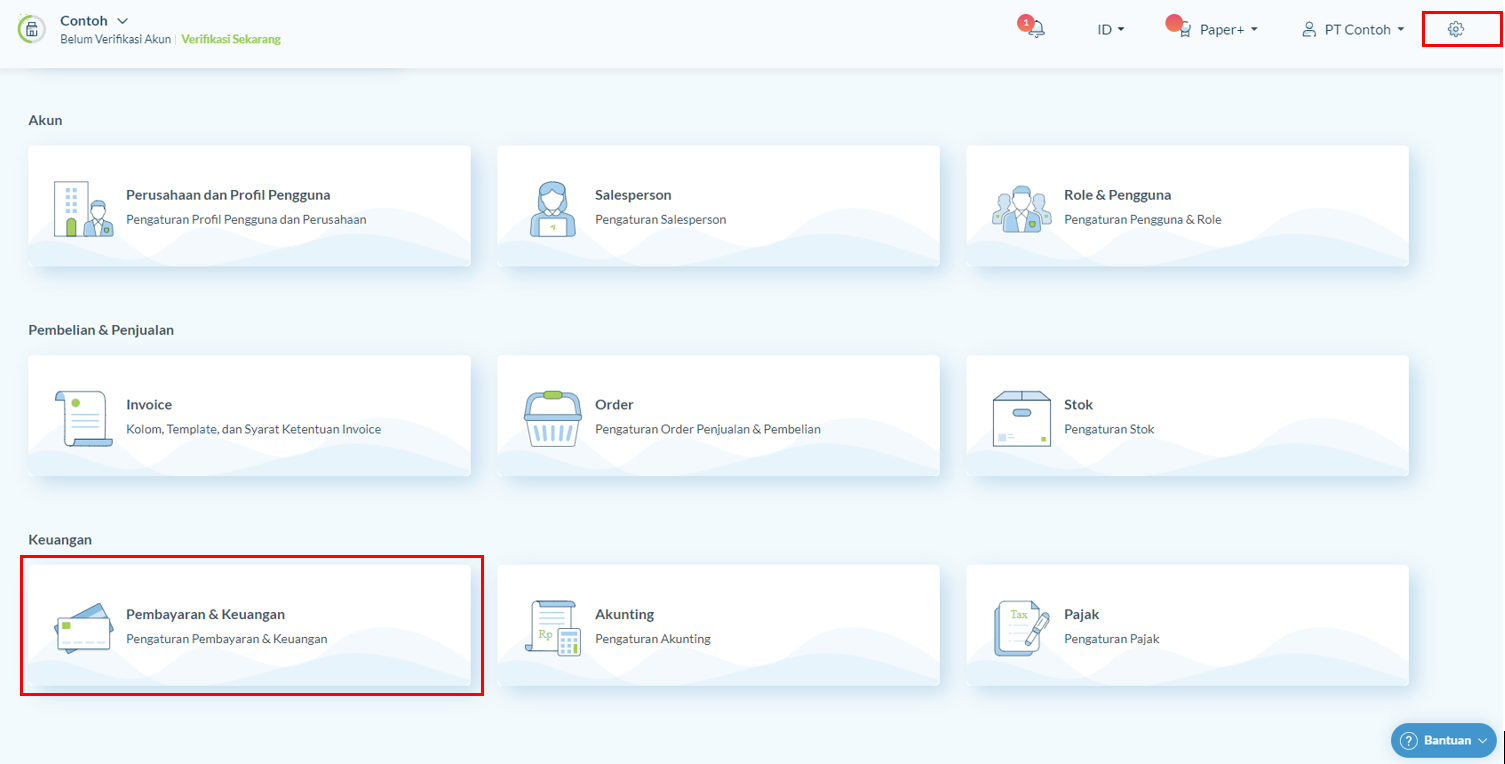Open Perusahaan dan Profil Pengguna settings card
Image resolution: width=1505 pixels, height=764 pixels.
(x=249, y=206)
